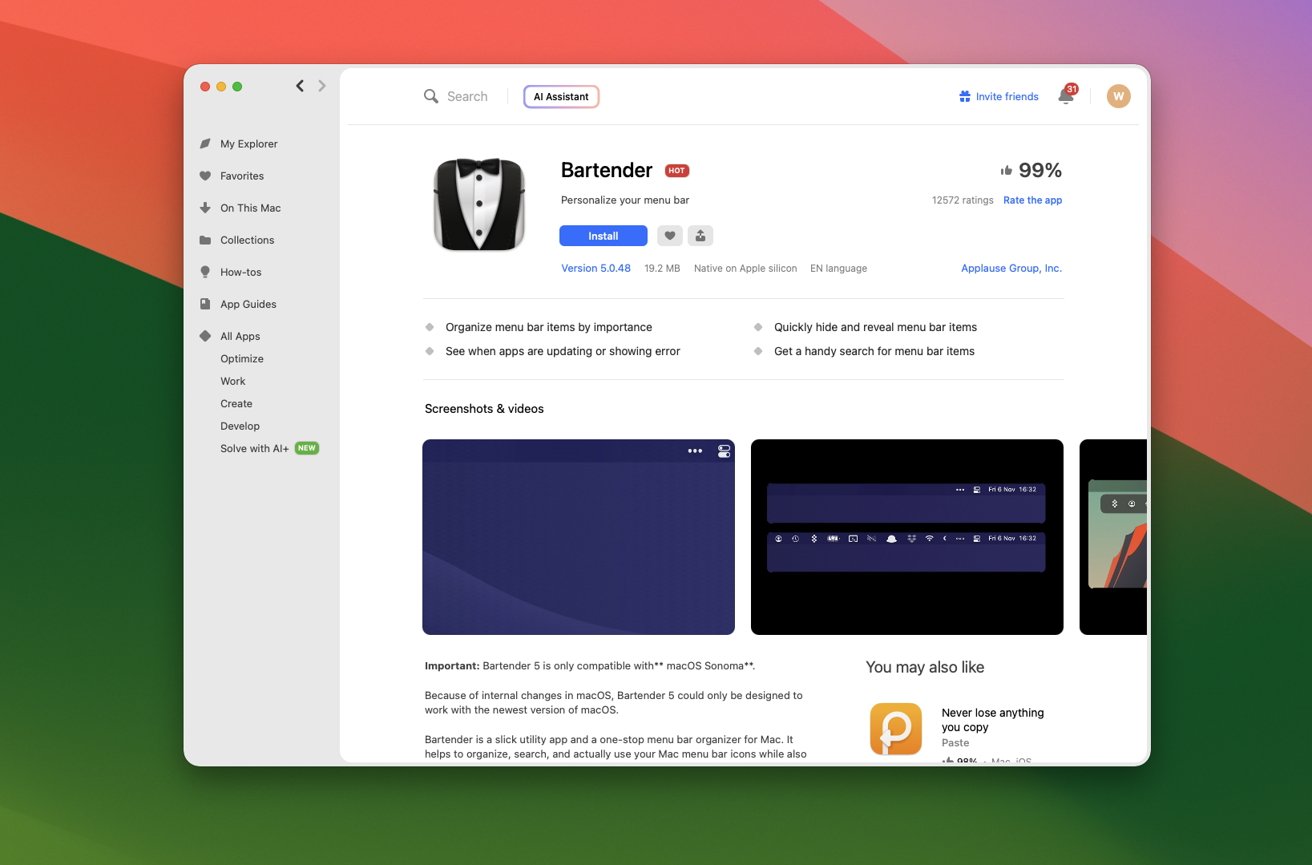Click 'Get a handy search for menu bar items'
The width and height of the screenshot is (1312, 865).
[874, 351]
